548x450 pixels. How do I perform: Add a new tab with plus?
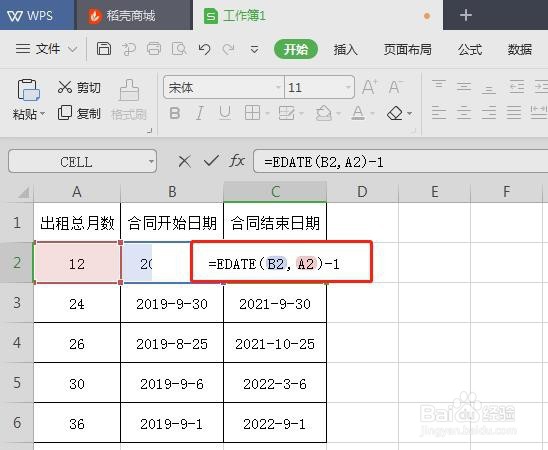point(466,15)
